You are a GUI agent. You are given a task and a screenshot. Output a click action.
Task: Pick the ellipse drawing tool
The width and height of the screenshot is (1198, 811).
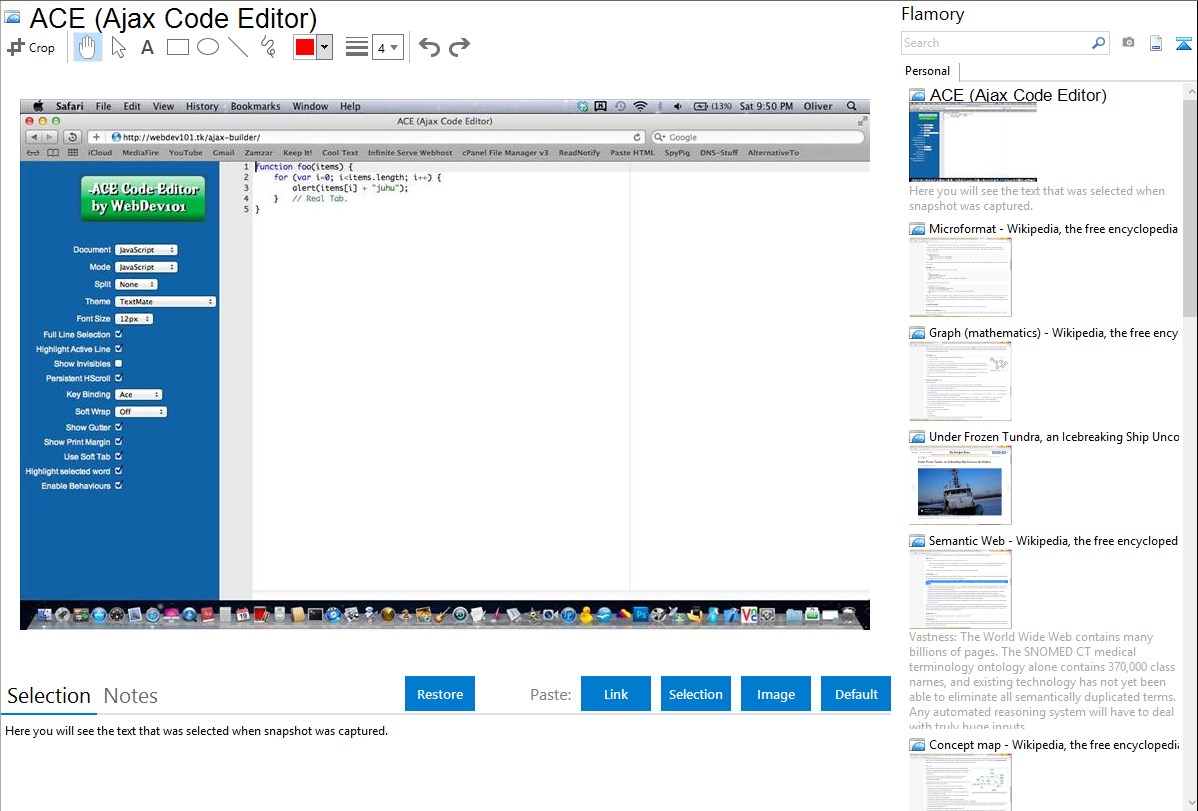(x=208, y=47)
